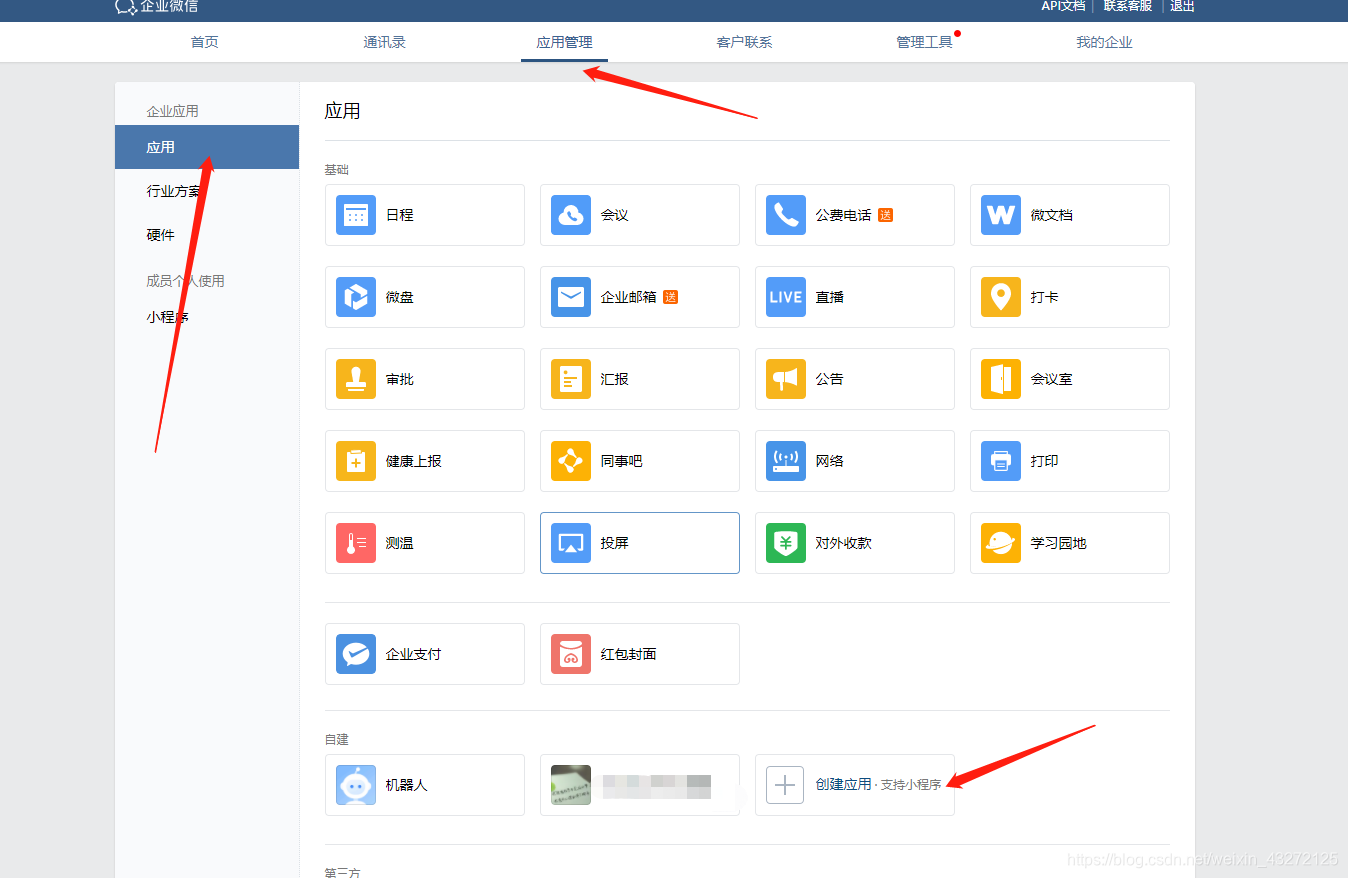1348x878 pixels.
Task: Click the 送 badge beside 公费电话
Action: tap(885, 215)
